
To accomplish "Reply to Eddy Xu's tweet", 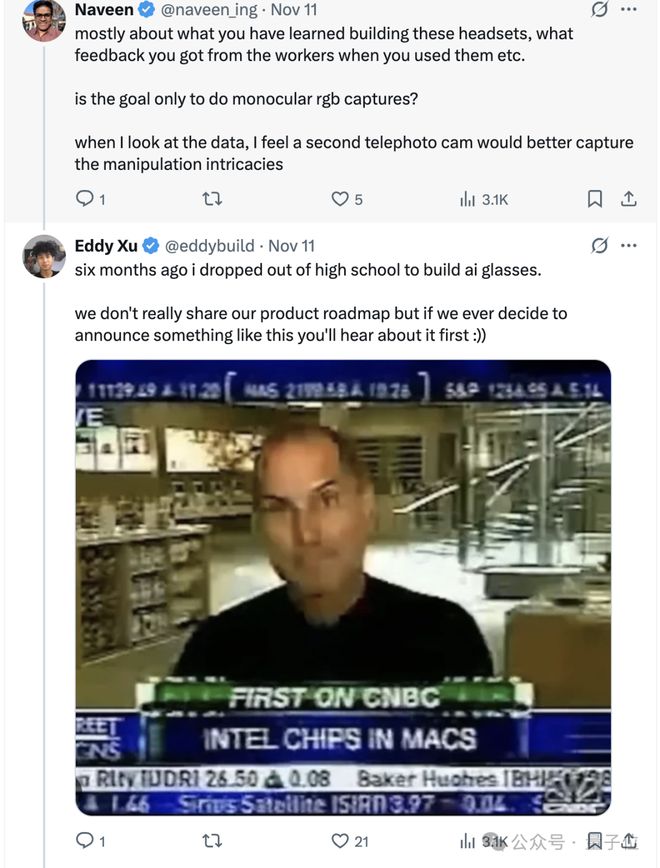I will click(x=85, y=841).
